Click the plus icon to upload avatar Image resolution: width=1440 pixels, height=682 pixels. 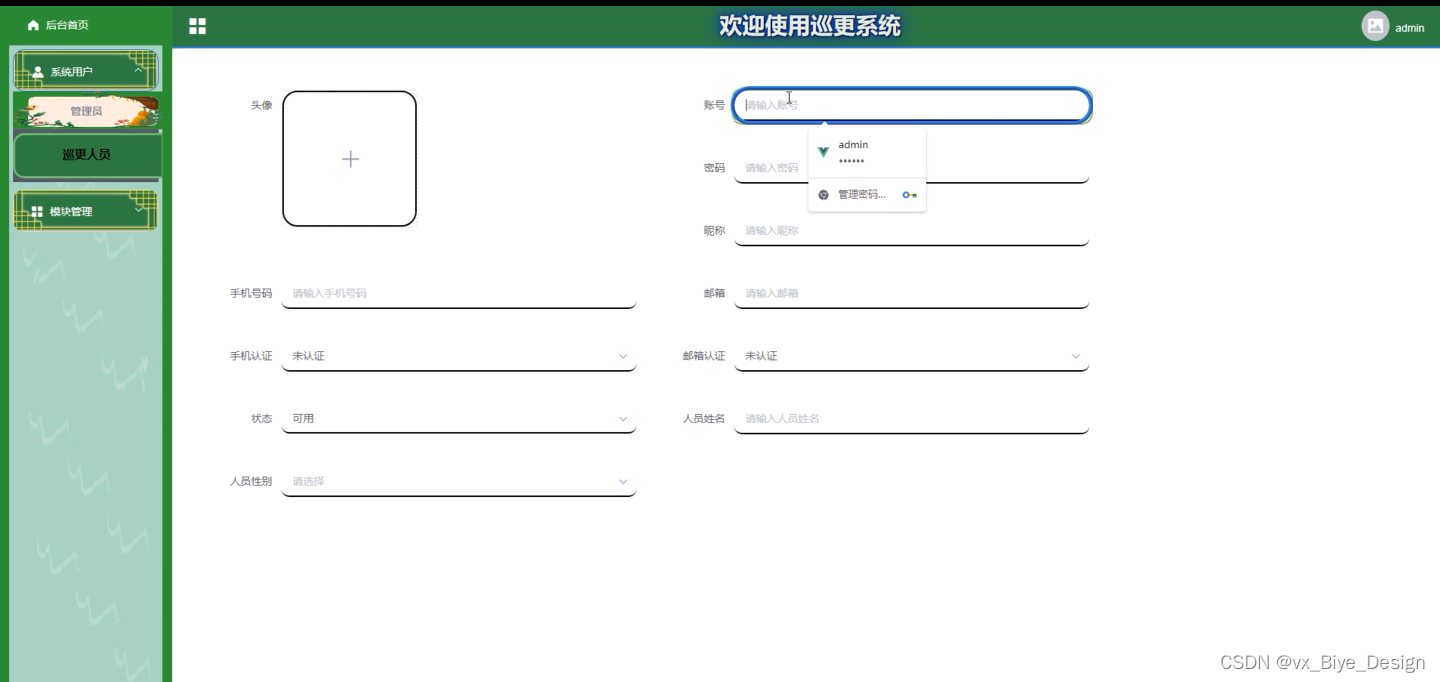coord(350,159)
